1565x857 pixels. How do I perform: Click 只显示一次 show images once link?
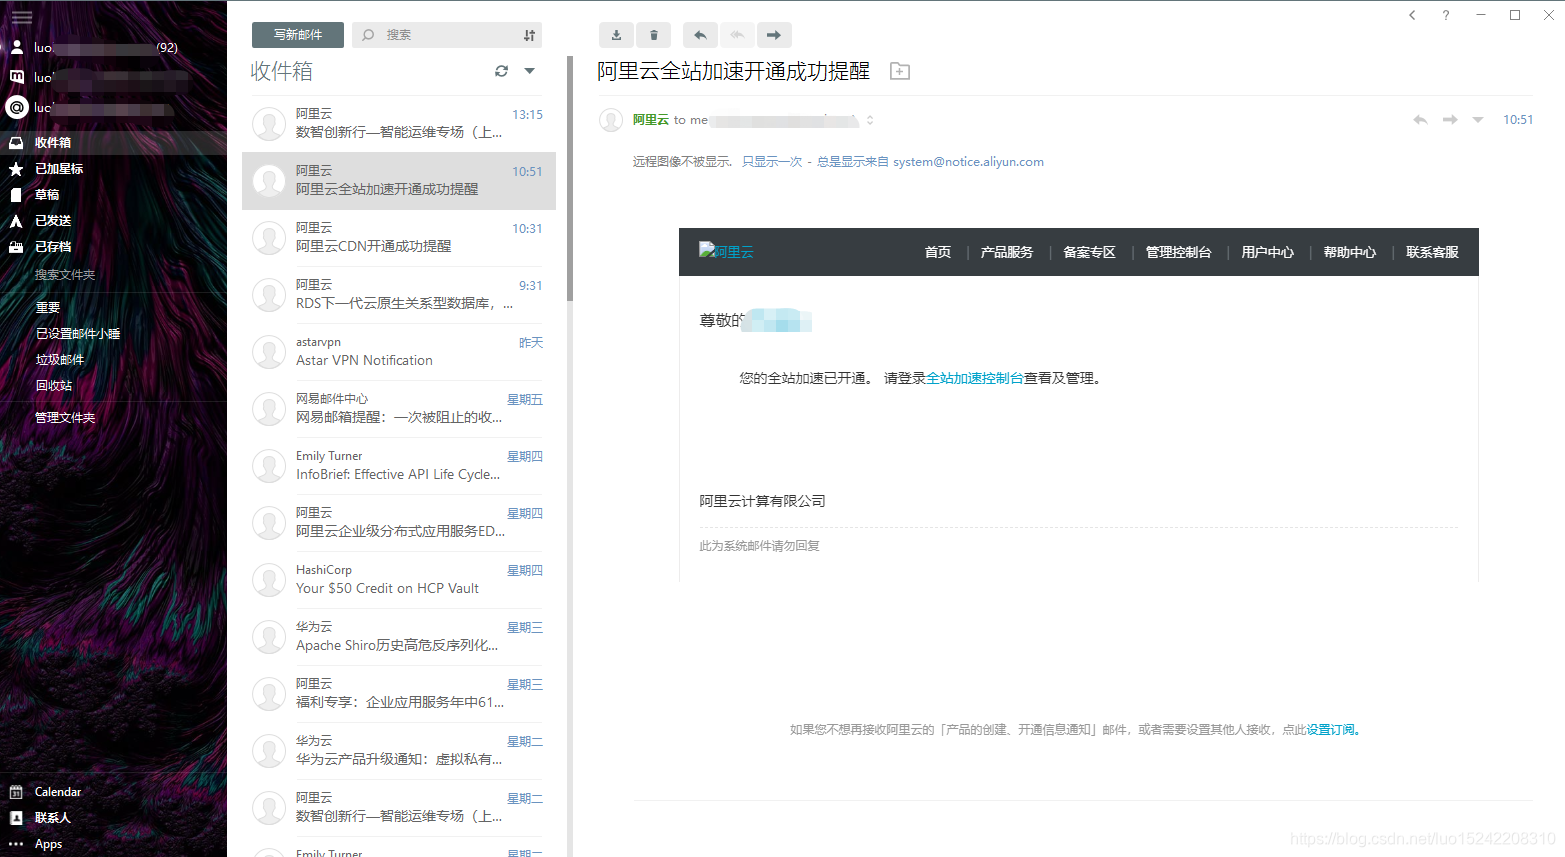point(772,162)
